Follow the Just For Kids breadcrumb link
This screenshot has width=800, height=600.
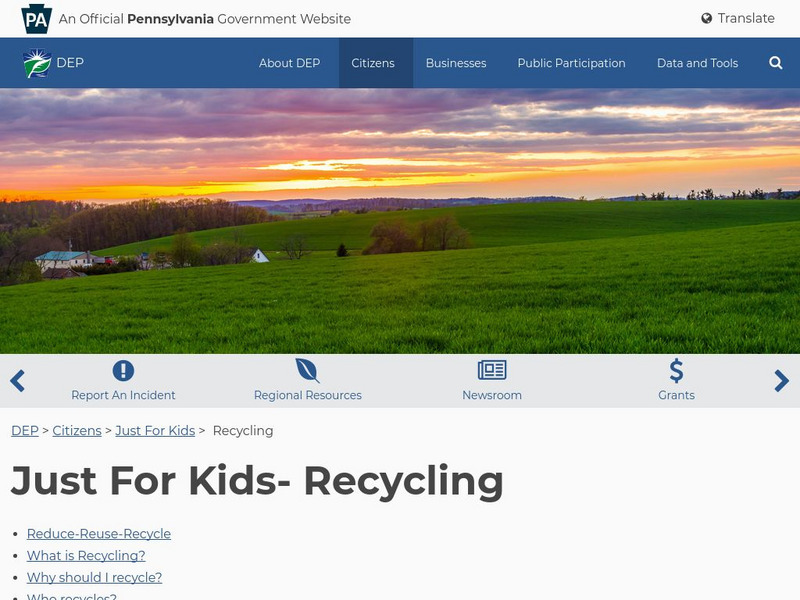coord(155,431)
